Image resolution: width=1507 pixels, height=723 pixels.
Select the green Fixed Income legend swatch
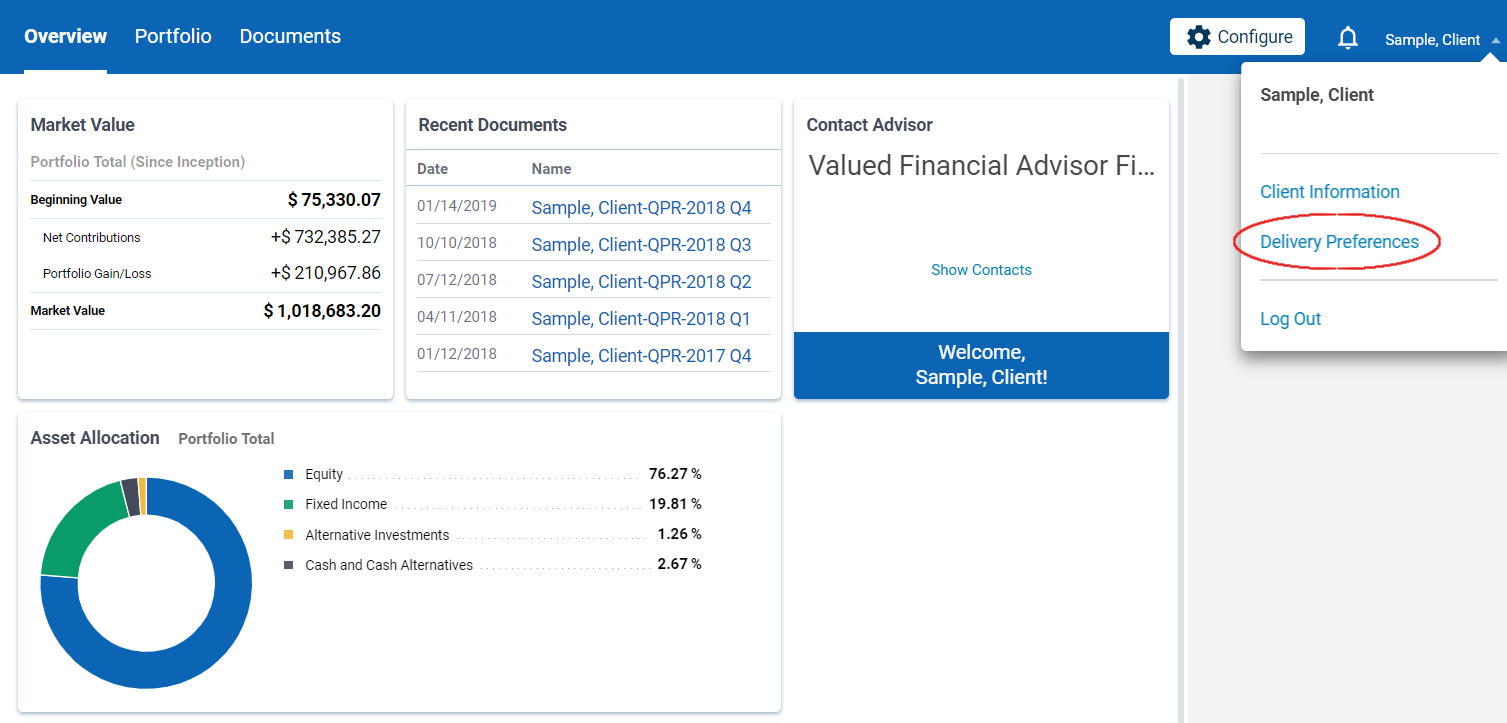pos(289,503)
